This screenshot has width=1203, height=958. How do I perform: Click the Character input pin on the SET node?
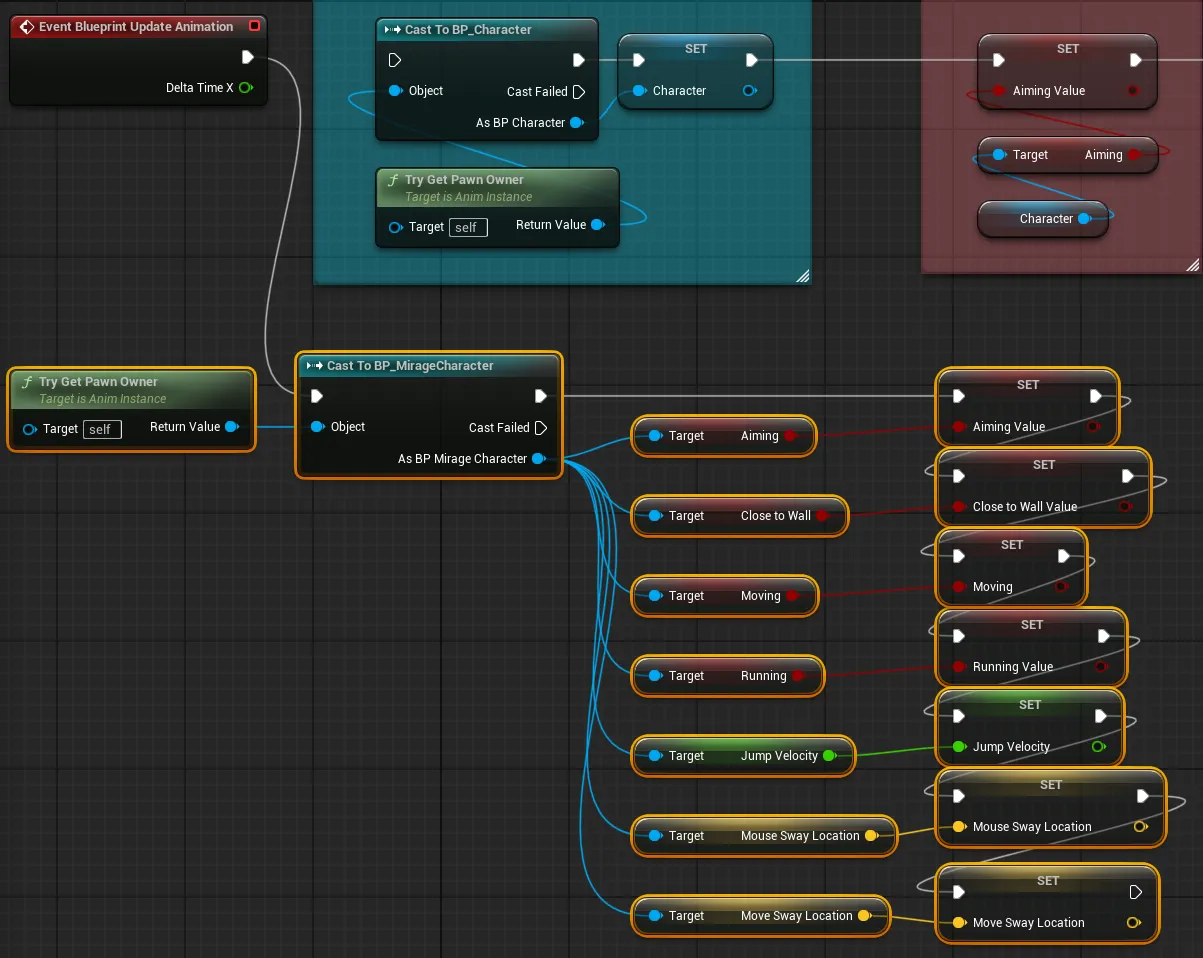coord(638,91)
